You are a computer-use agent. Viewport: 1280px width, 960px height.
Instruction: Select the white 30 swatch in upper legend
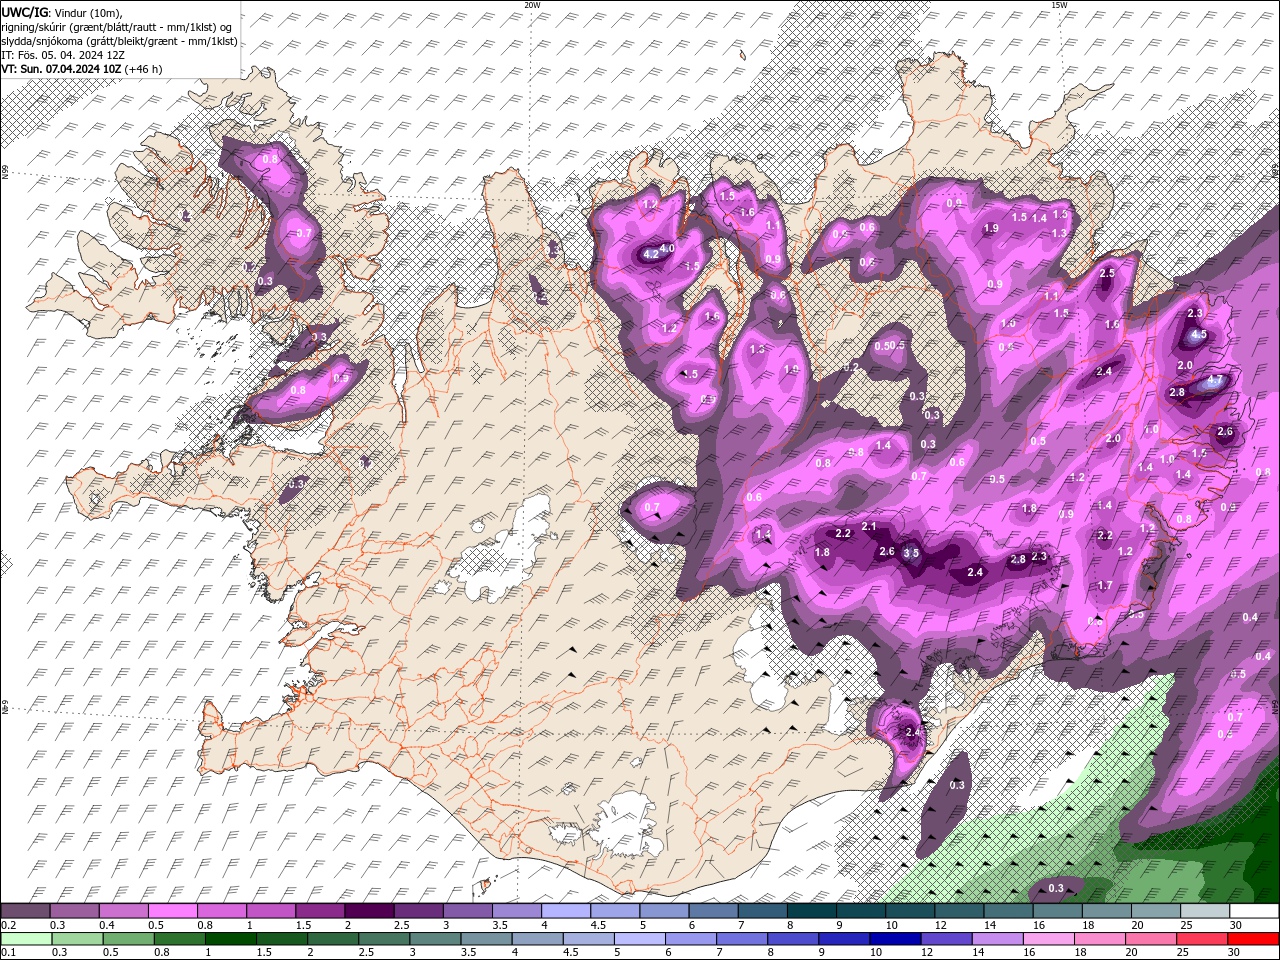(1254, 911)
